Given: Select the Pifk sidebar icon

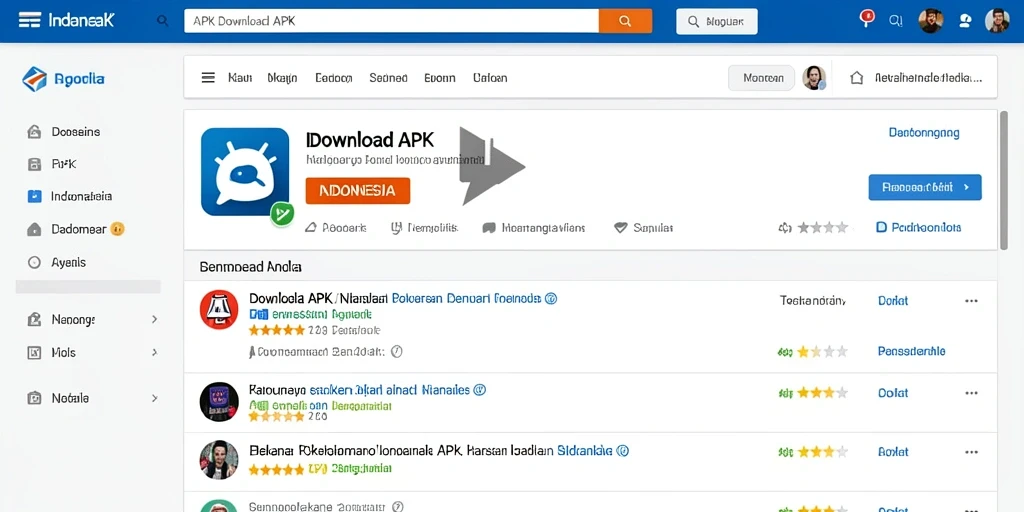Looking at the screenshot, I should 35,164.
